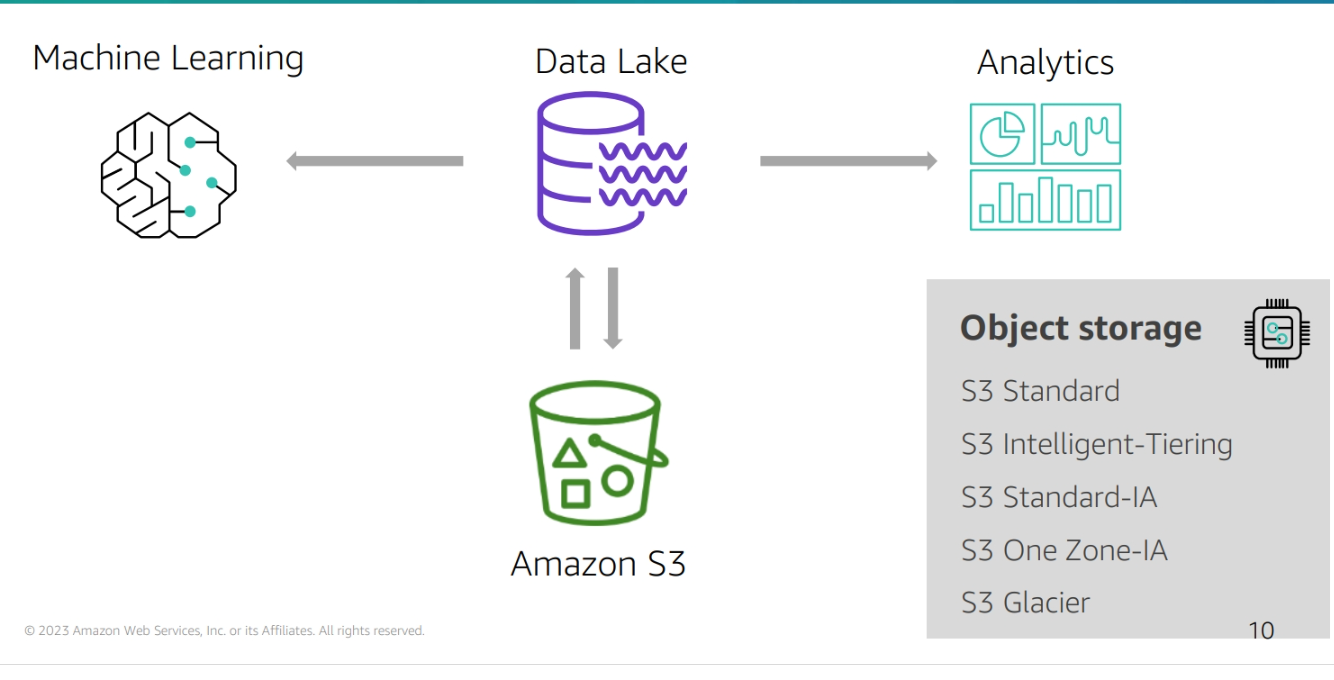This screenshot has height=680, width=1334.
Task: Click the arrow pointing to Analytics
Action: coord(848,161)
